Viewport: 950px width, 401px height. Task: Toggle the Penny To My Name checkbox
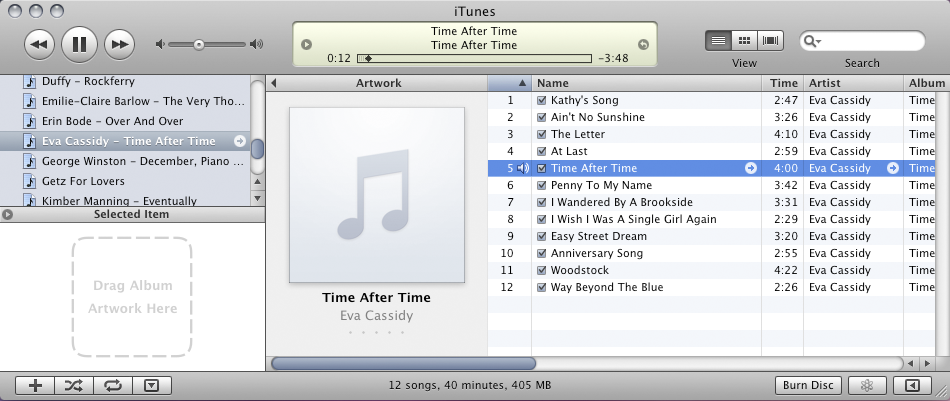click(542, 185)
